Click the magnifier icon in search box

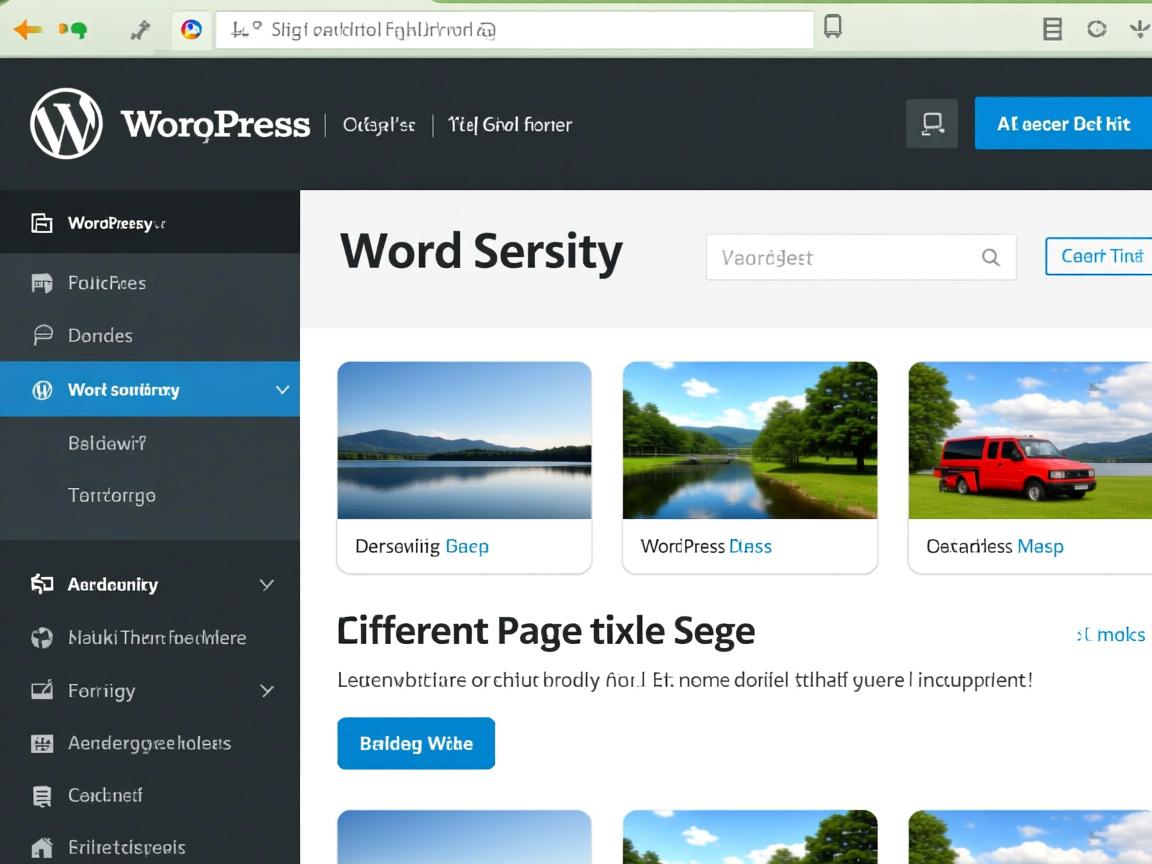(990, 258)
